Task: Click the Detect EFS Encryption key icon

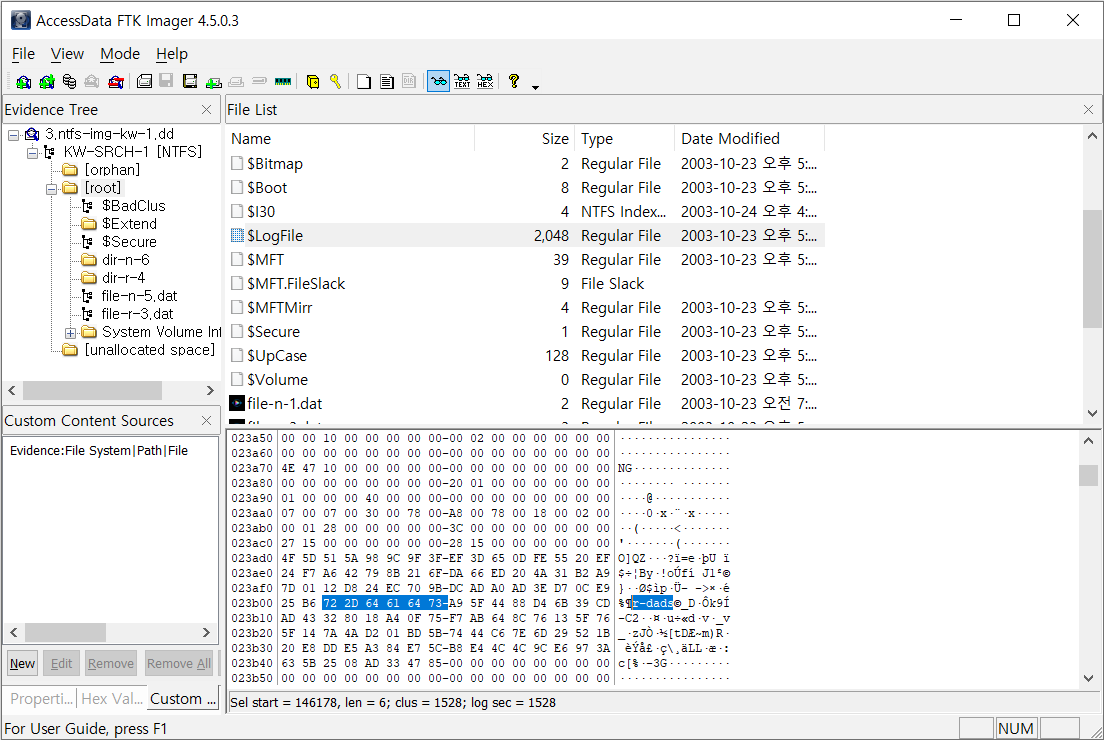Action: pos(335,82)
